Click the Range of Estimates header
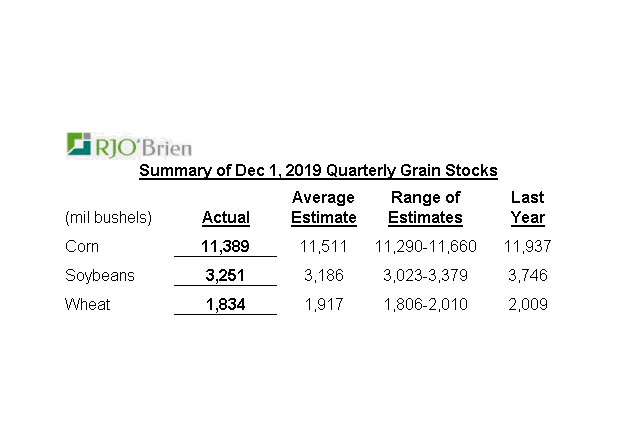 click(425, 207)
